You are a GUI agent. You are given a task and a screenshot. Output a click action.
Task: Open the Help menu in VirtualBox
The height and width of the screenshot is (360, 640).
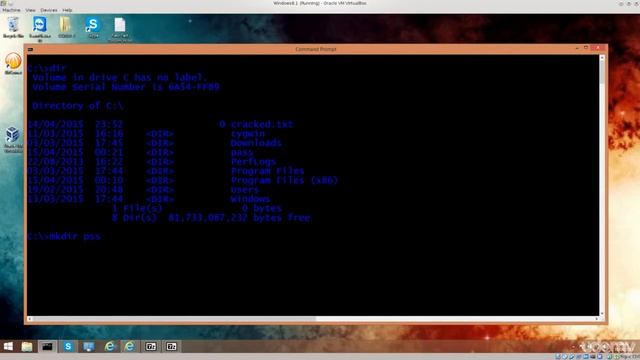click(x=67, y=10)
